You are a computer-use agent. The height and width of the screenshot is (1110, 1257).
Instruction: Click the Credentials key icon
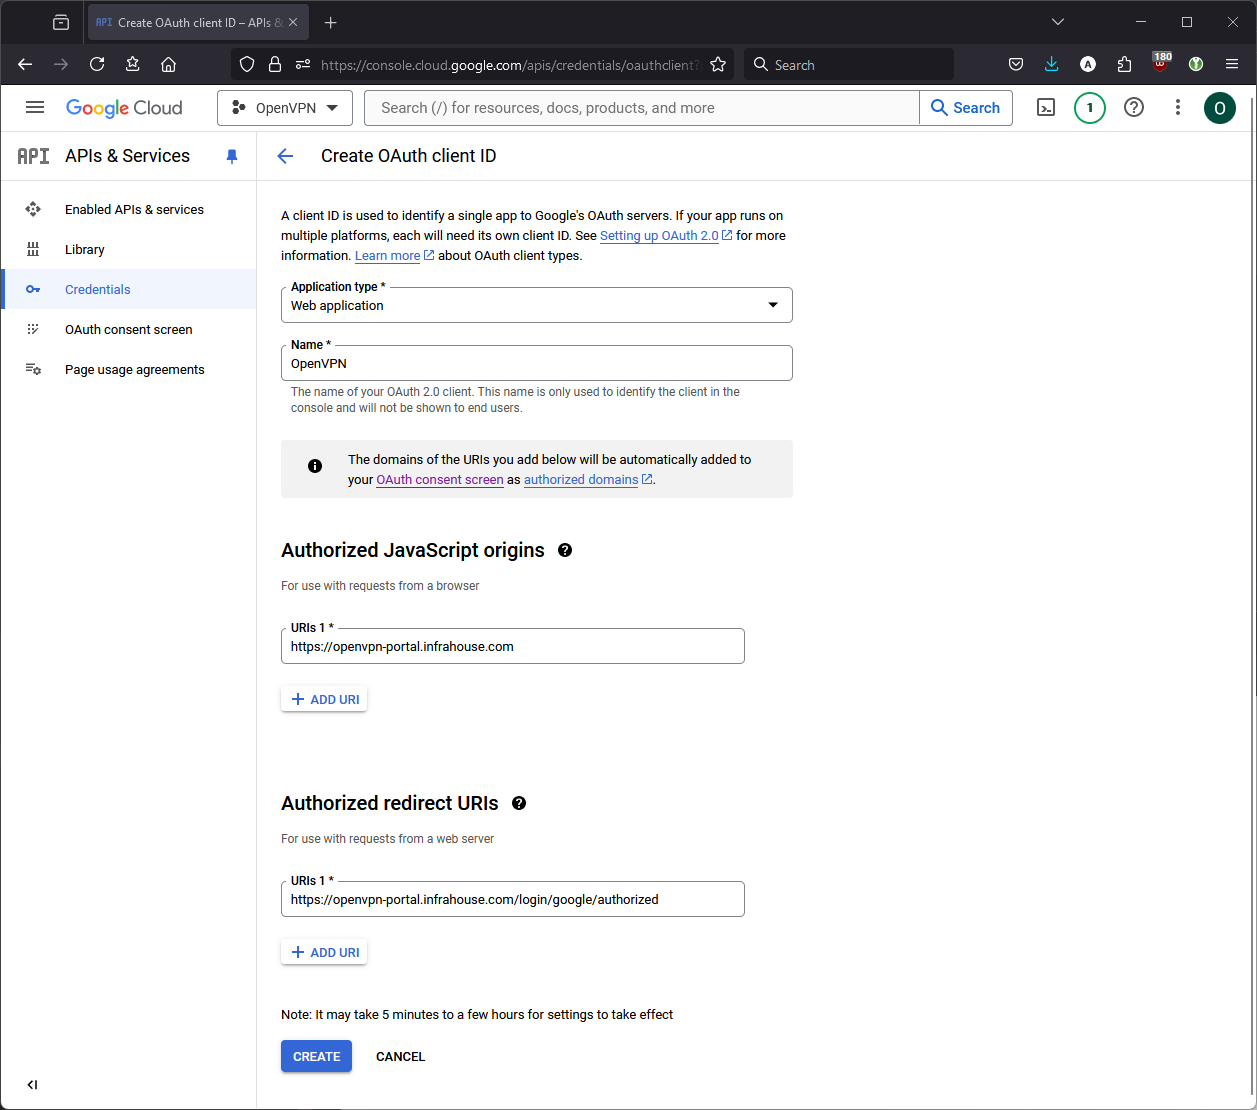point(33,289)
